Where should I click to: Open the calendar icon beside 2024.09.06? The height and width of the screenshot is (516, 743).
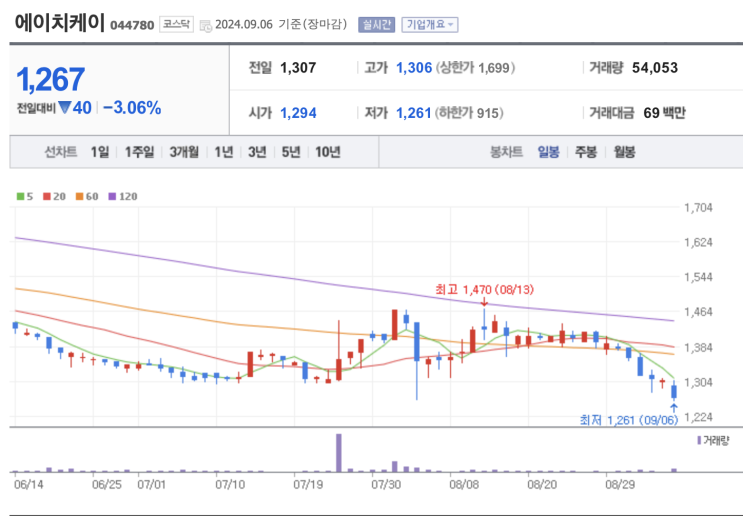206,26
